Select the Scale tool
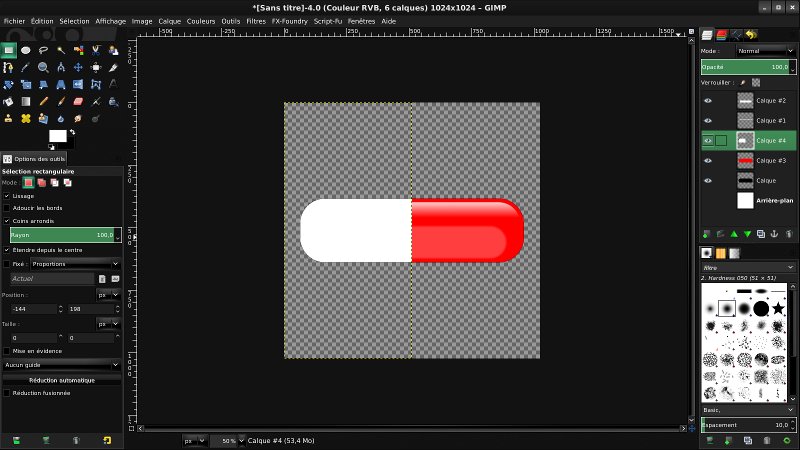 pyautogui.click(x=26, y=85)
